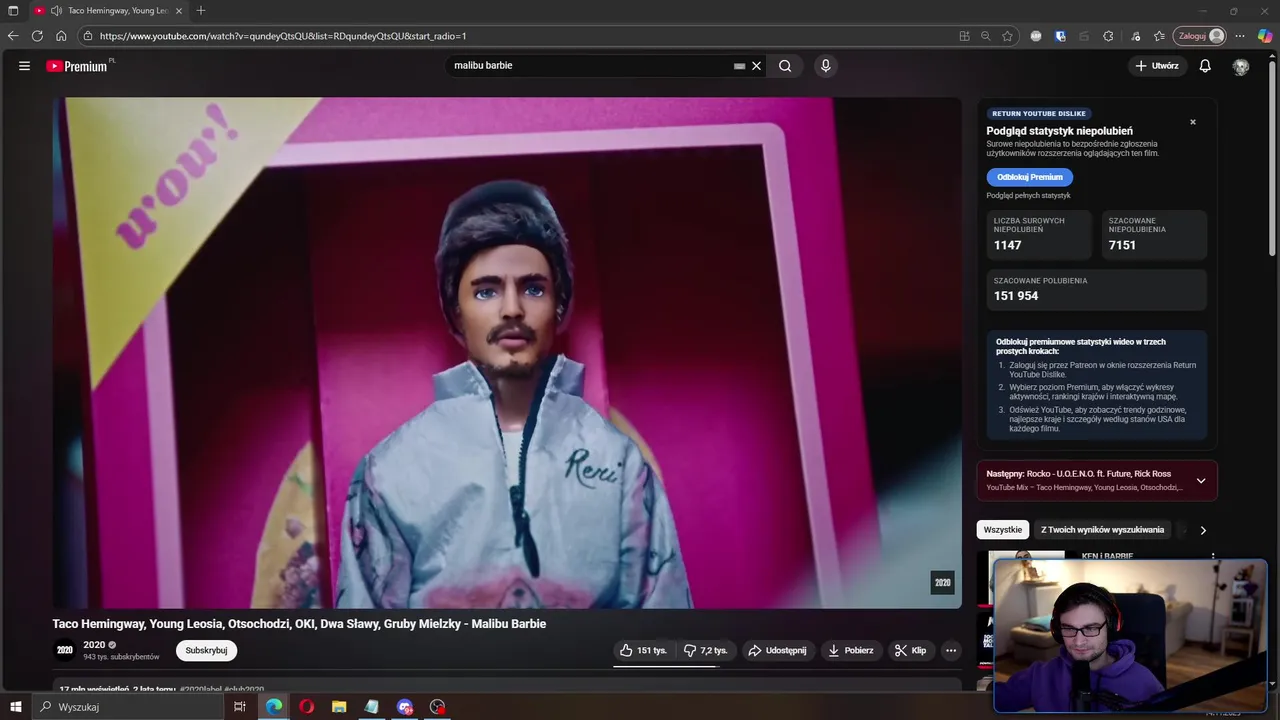
Task: Download the video with Pobierz
Action: 850,650
